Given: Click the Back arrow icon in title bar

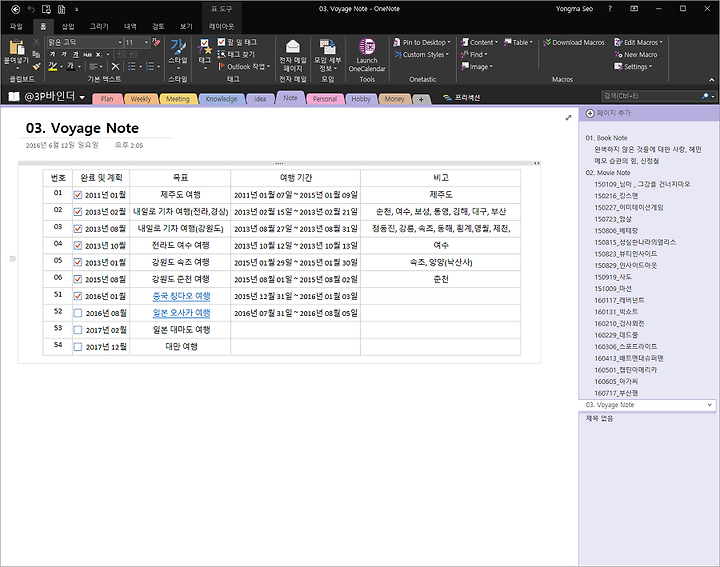Looking at the screenshot, I should 16,9.
